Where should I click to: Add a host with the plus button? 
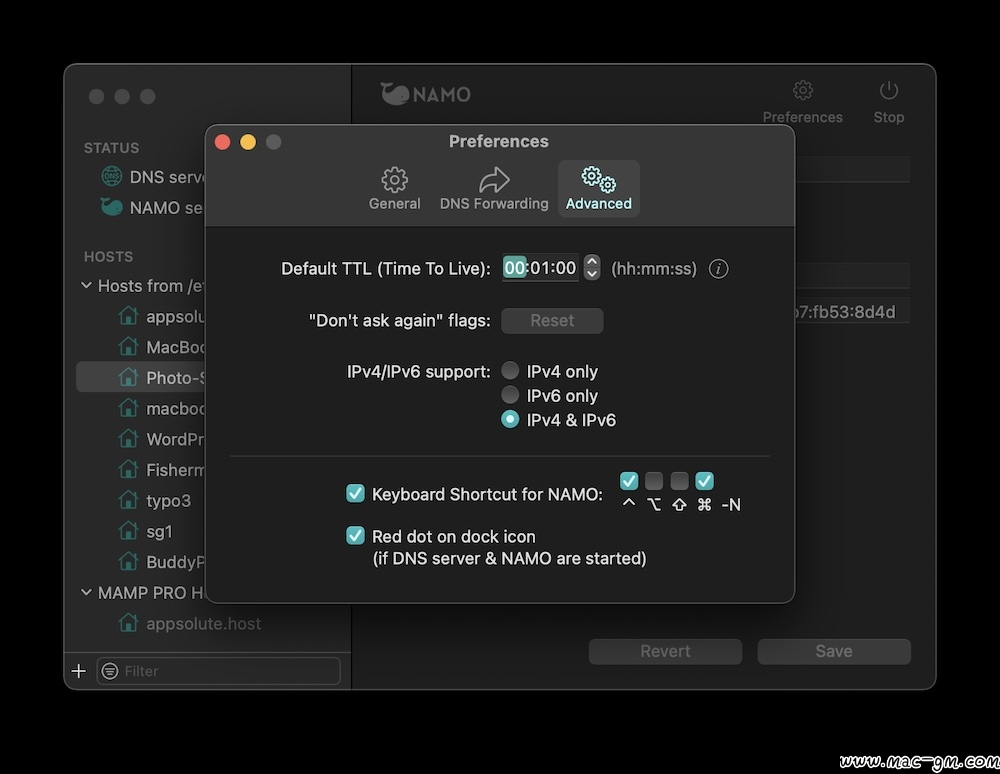tap(79, 671)
